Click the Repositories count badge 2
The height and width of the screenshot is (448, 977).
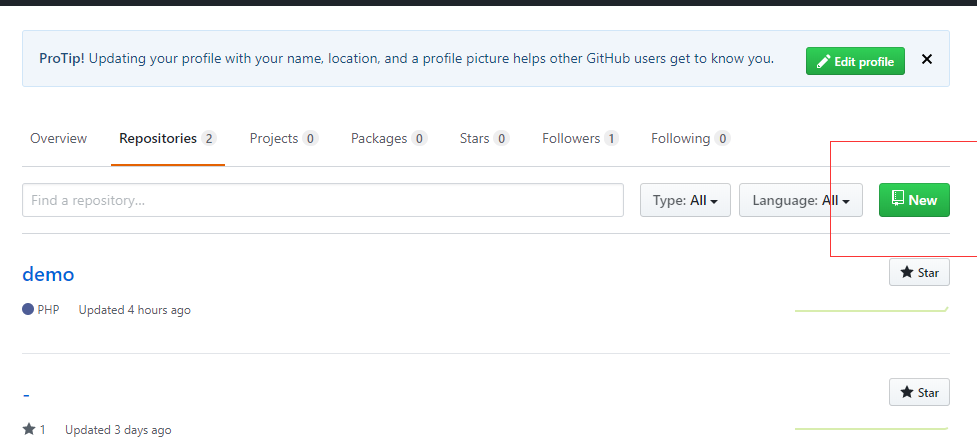(x=209, y=138)
